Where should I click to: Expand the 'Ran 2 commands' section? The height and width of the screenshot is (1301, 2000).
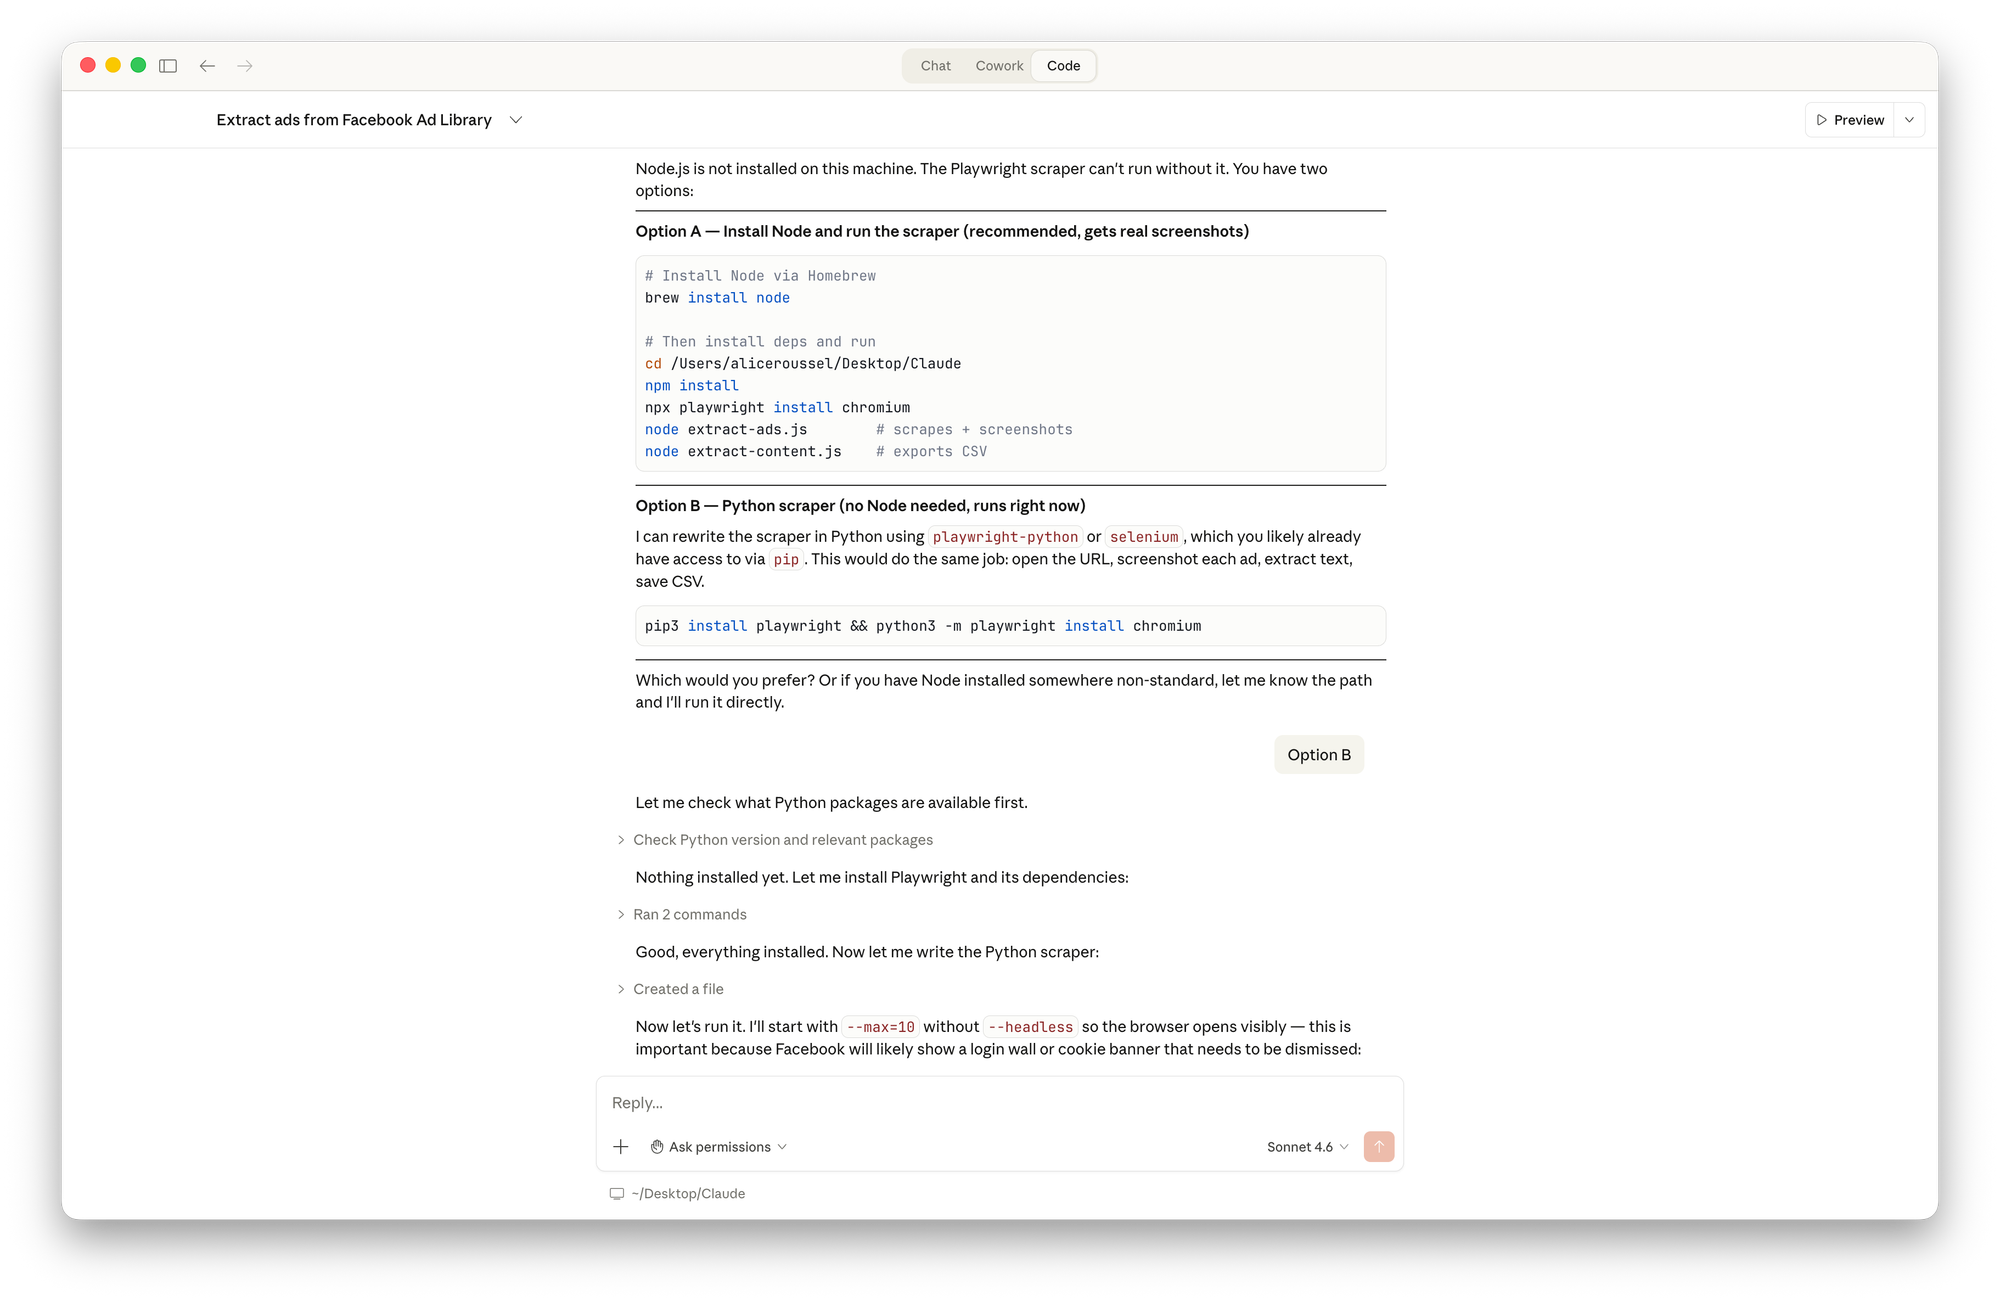pos(689,915)
